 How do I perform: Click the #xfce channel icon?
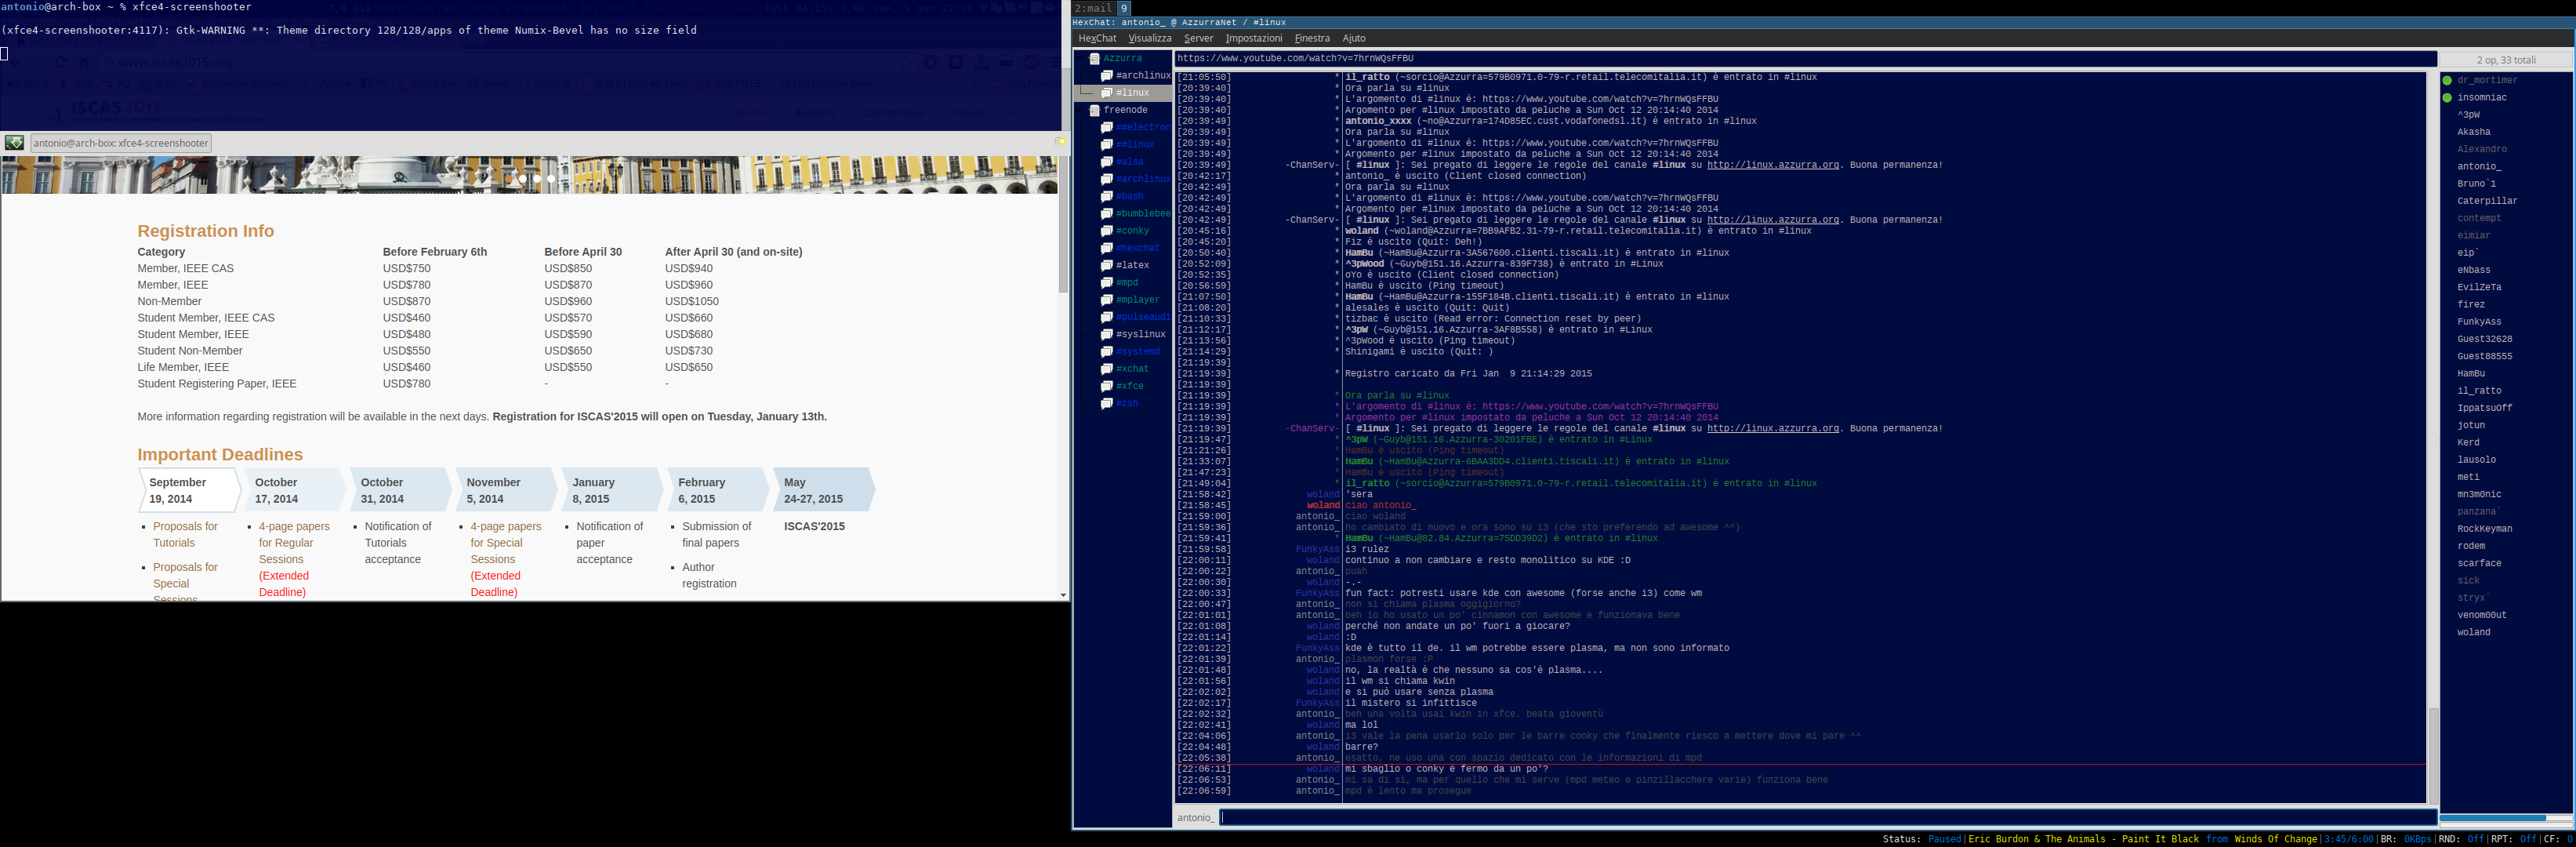click(1107, 386)
